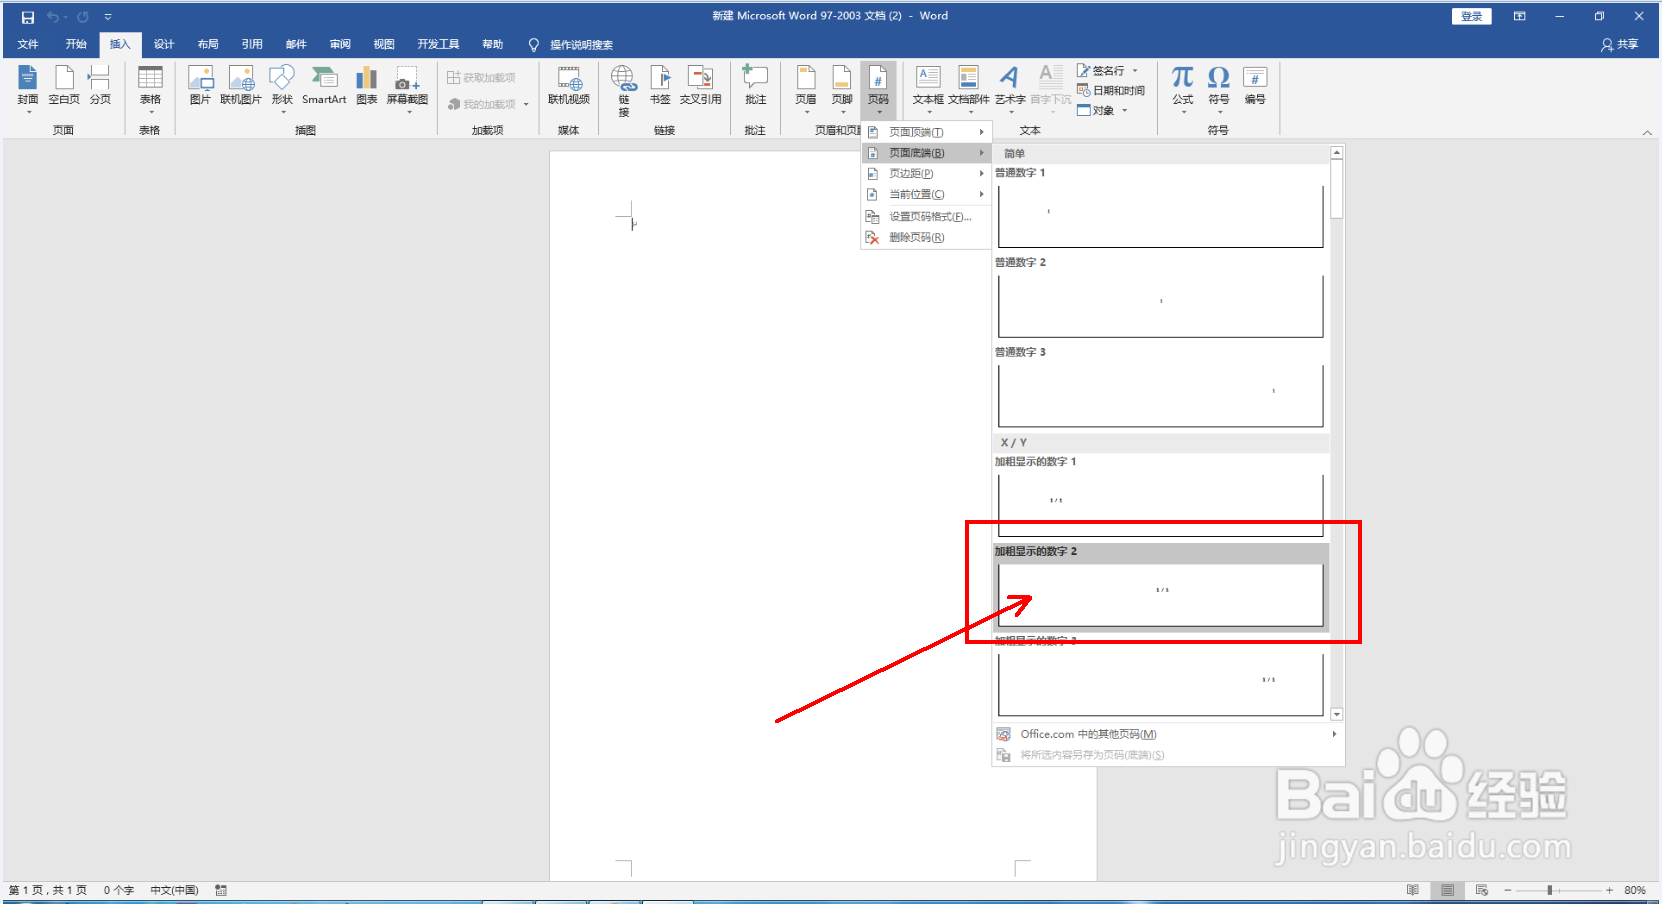Open the SmartArt insertion tool
Viewport: 1662px width, 904px height.
point(324,88)
